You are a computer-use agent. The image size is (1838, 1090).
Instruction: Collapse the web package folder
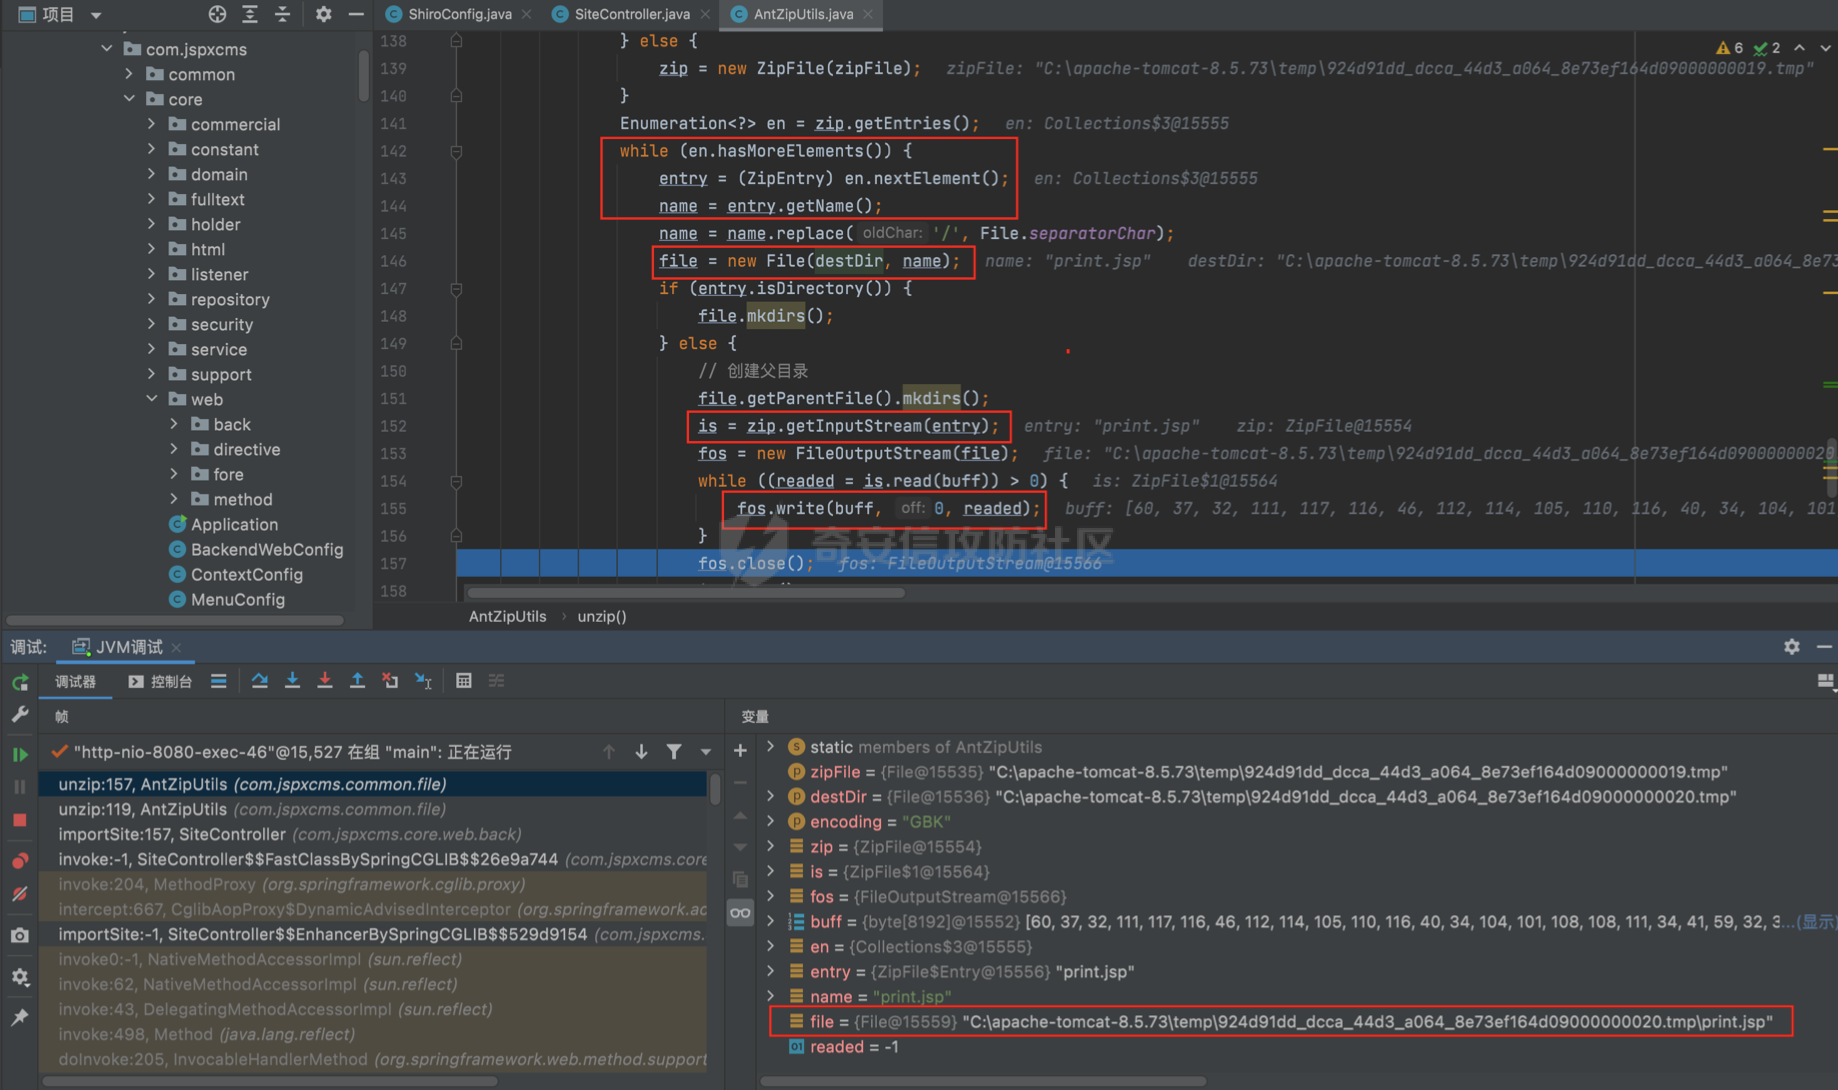[x=152, y=399]
